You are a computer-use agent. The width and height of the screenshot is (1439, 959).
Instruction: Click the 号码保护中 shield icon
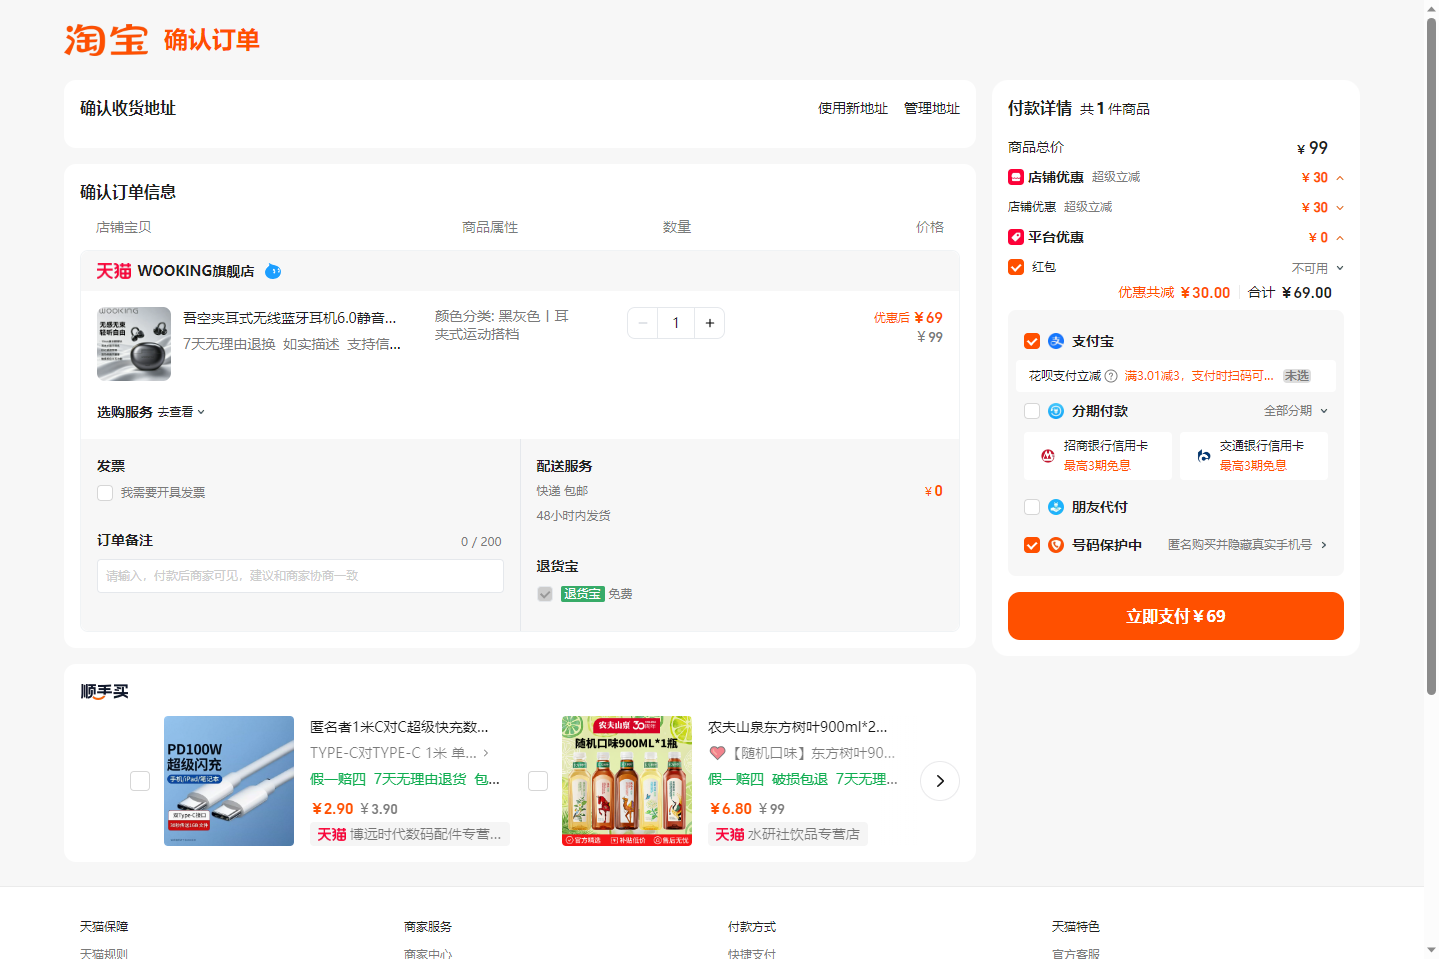click(x=1056, y=545)
